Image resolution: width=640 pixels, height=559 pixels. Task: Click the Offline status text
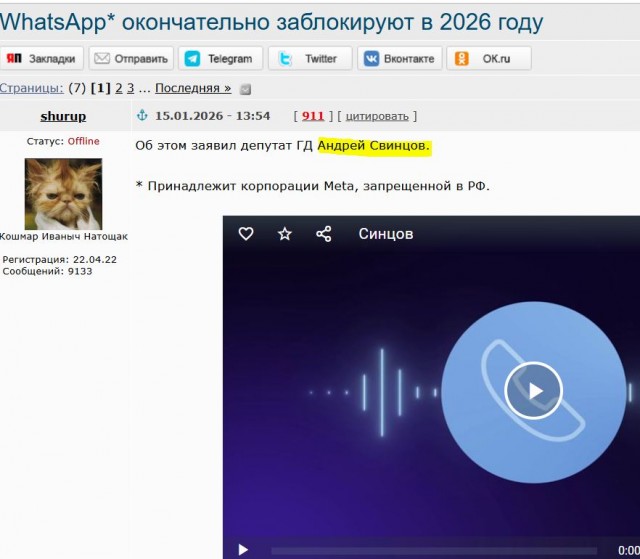coord(83,141)
